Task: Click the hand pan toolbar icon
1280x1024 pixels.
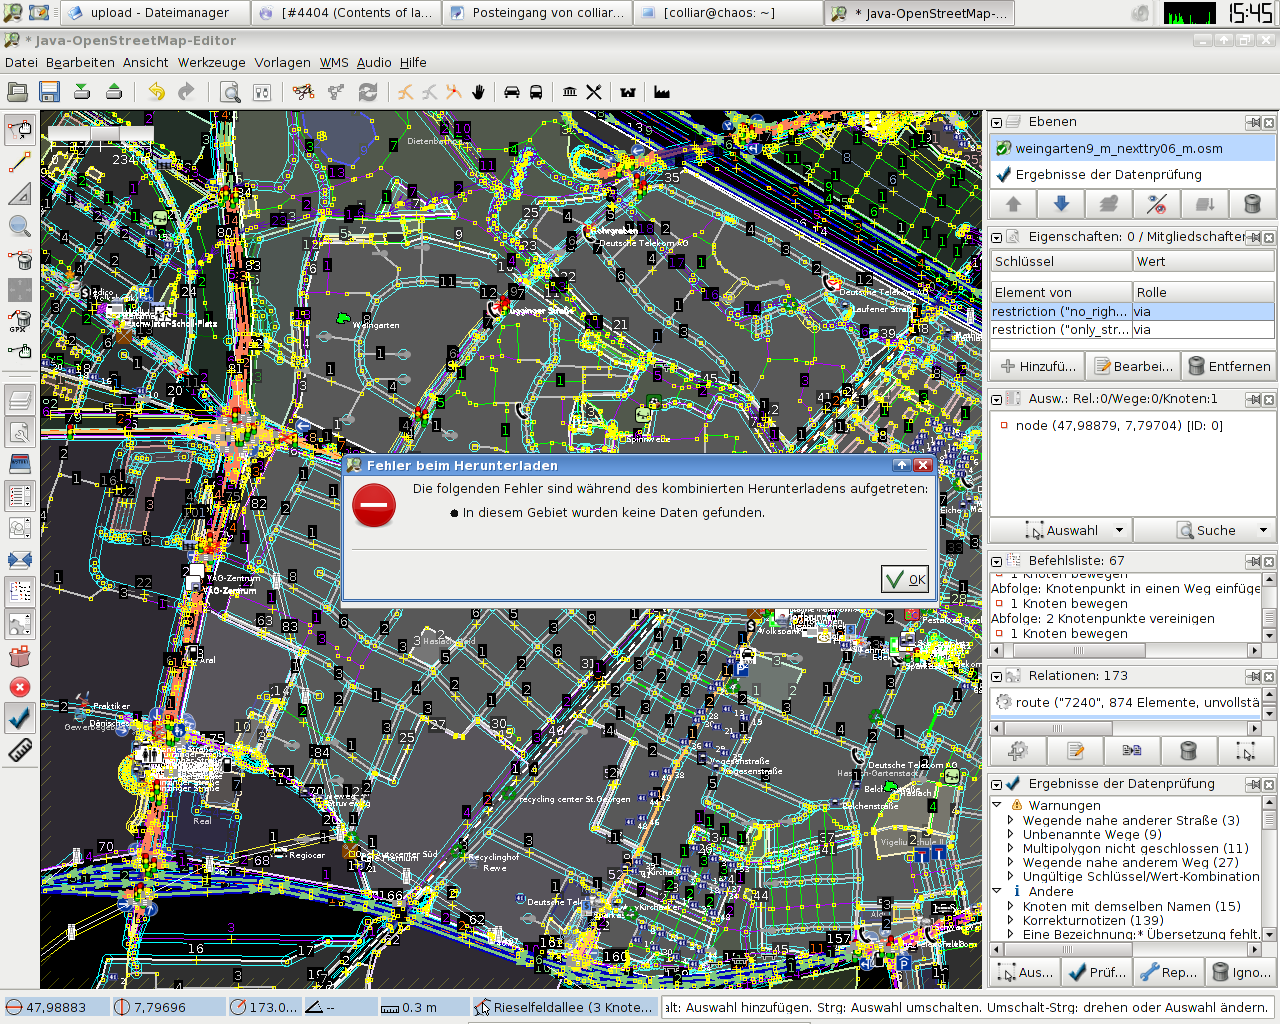Action: coord(478,92)
